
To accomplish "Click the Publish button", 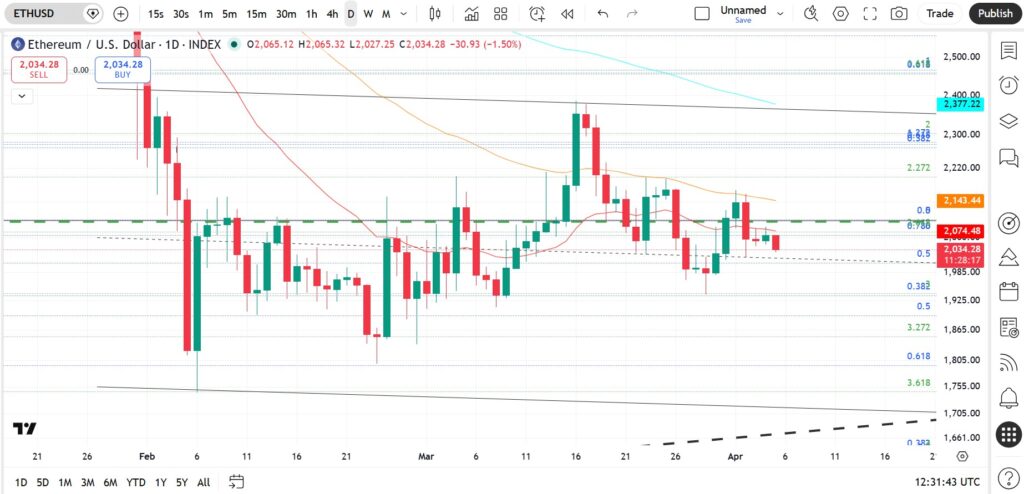I will point(995,13).
